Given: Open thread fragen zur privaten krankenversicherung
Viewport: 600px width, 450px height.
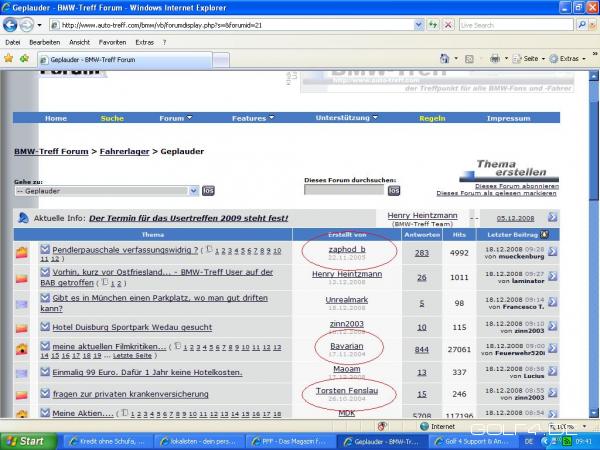Looking at the screenshot, I should click(x=130, y=394).
